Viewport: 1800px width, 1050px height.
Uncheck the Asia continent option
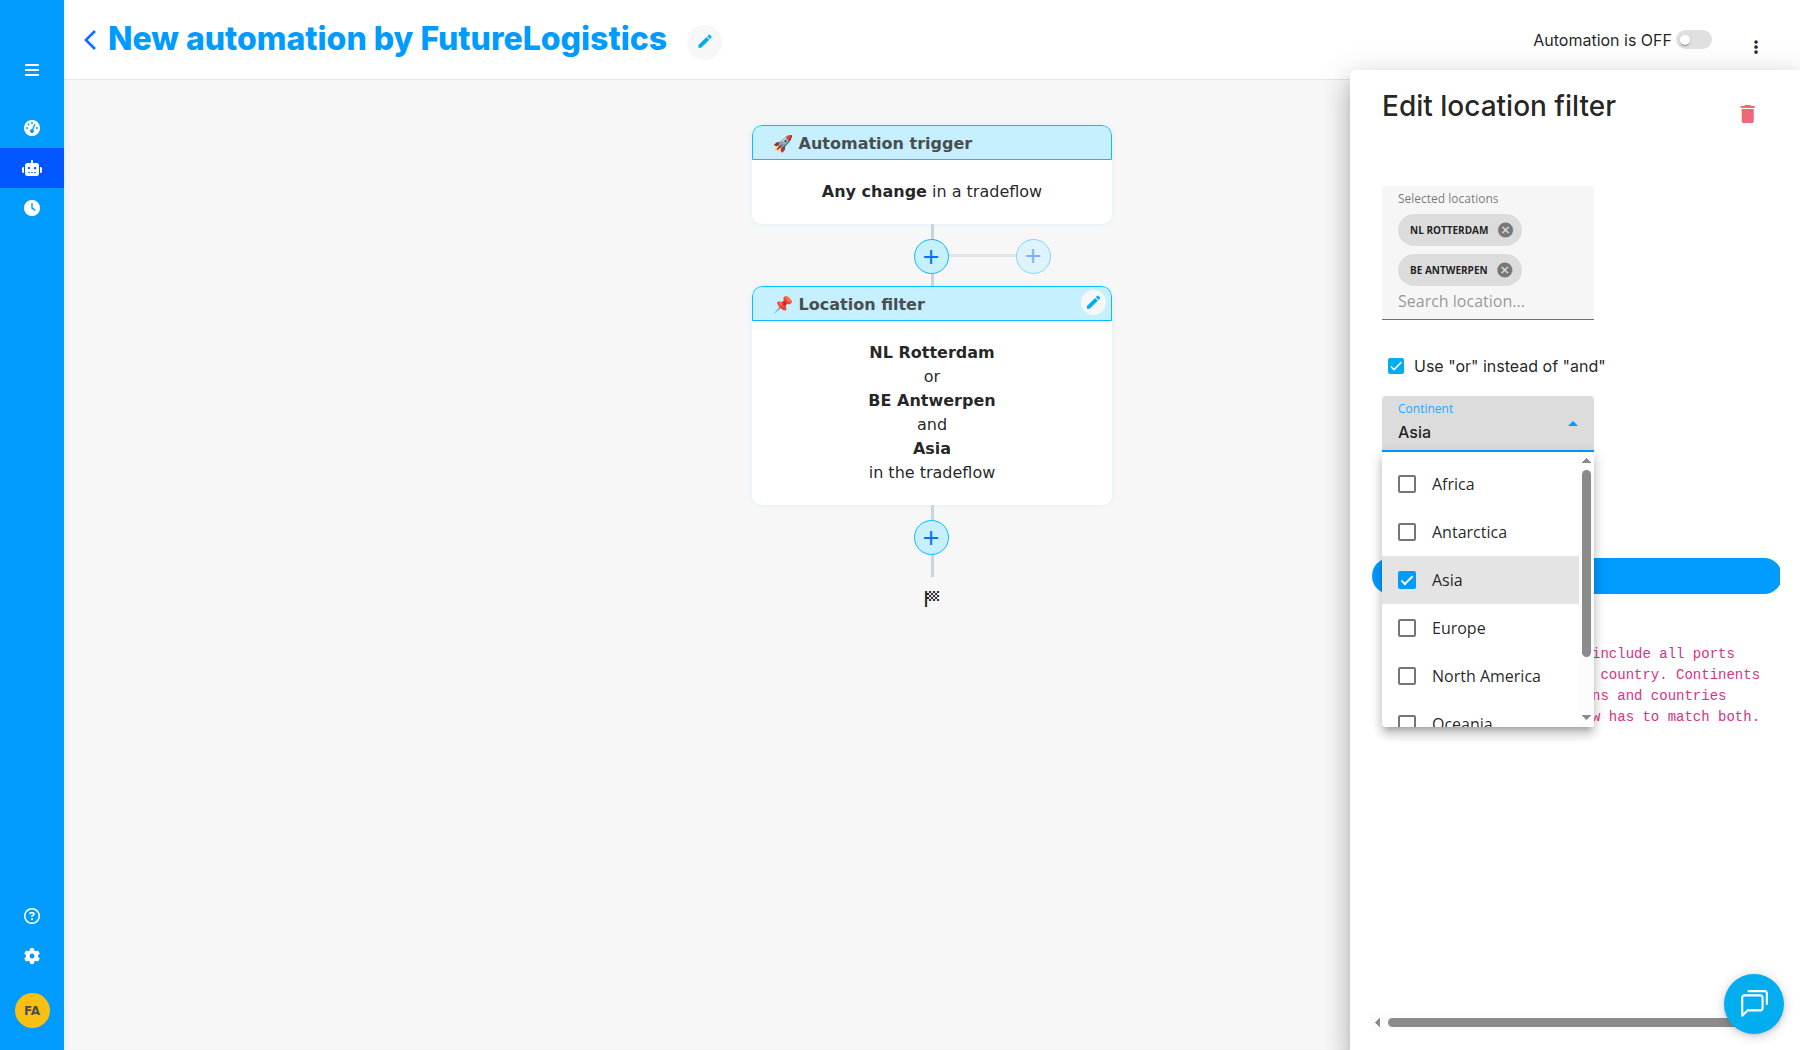click(x=1407, y=580)
